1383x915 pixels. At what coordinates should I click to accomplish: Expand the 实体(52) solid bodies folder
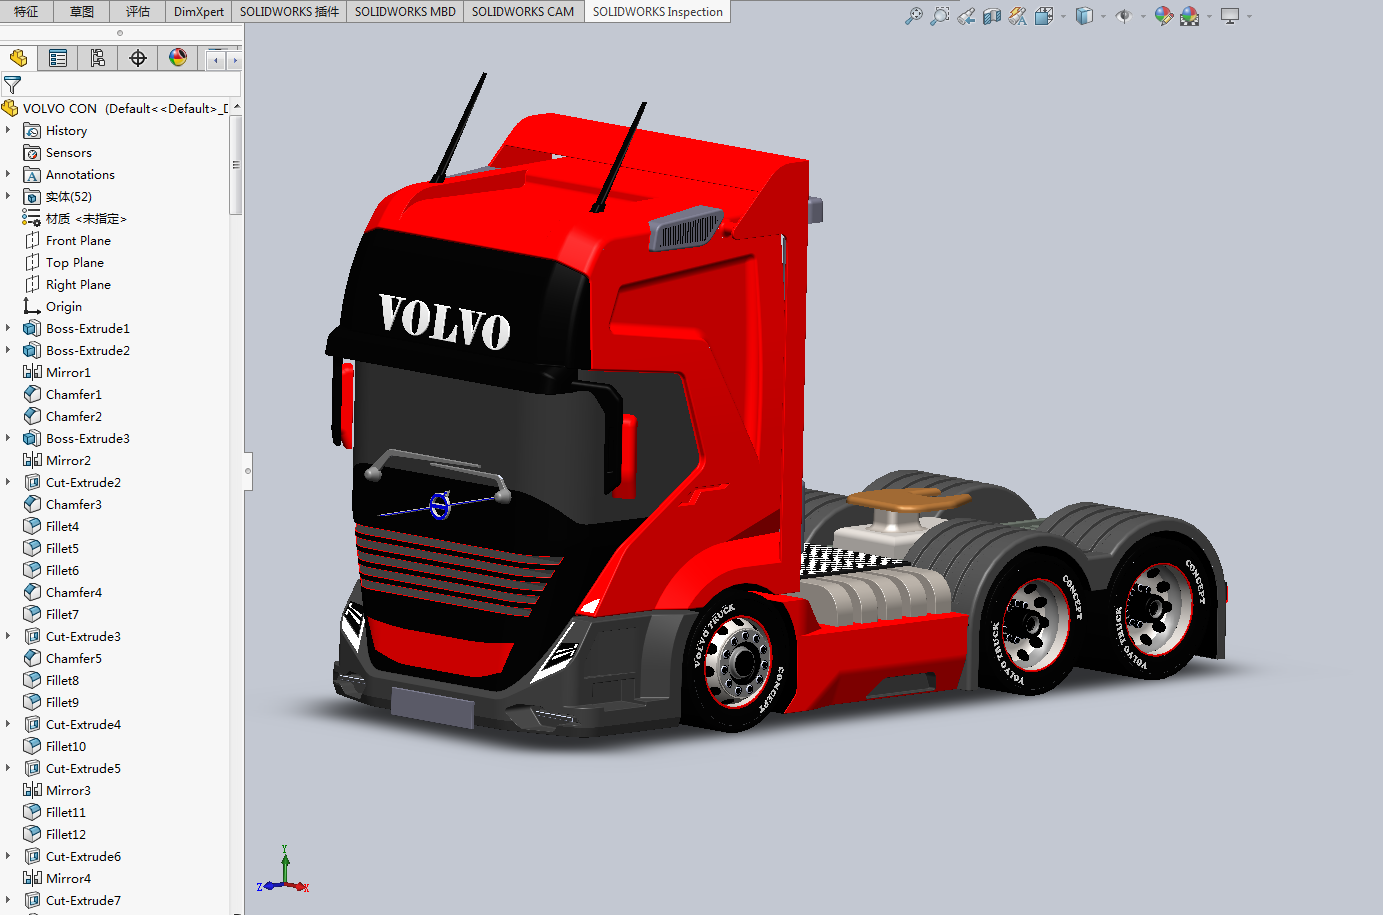pos(8,196)
